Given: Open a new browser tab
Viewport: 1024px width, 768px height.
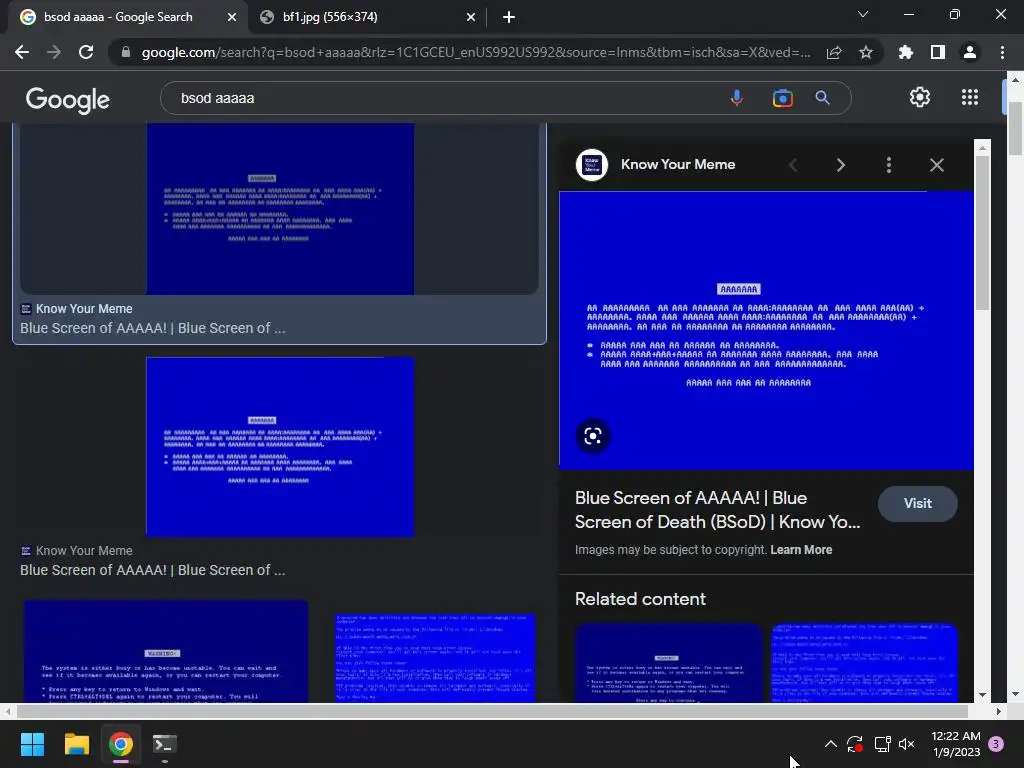Looking at the screenshot, I should [509, 17].
